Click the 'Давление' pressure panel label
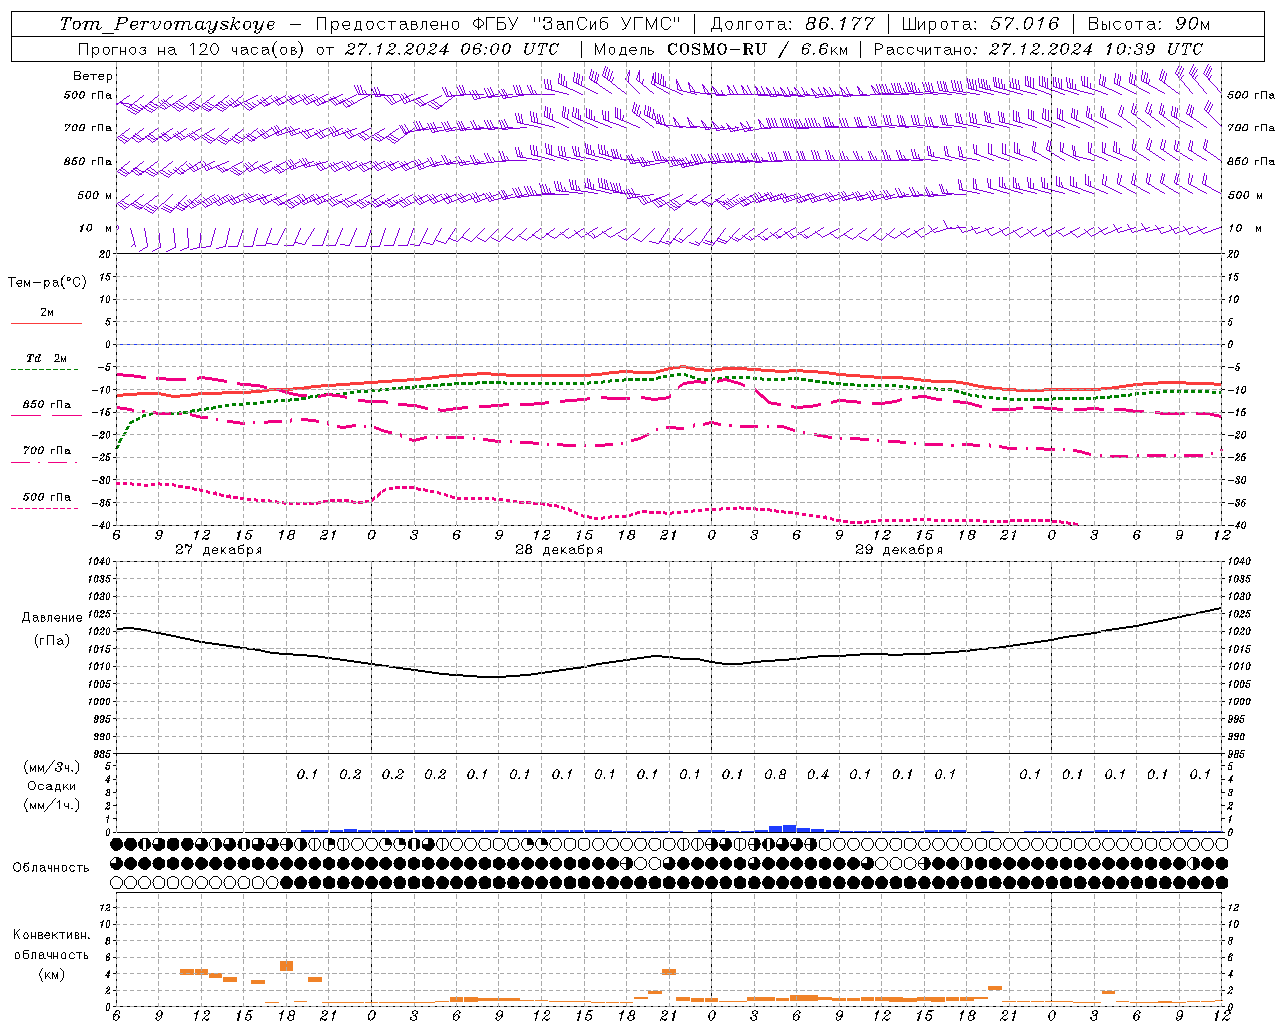The width and height of the screenshot is (1280, 1024). (x=52, y=617)
